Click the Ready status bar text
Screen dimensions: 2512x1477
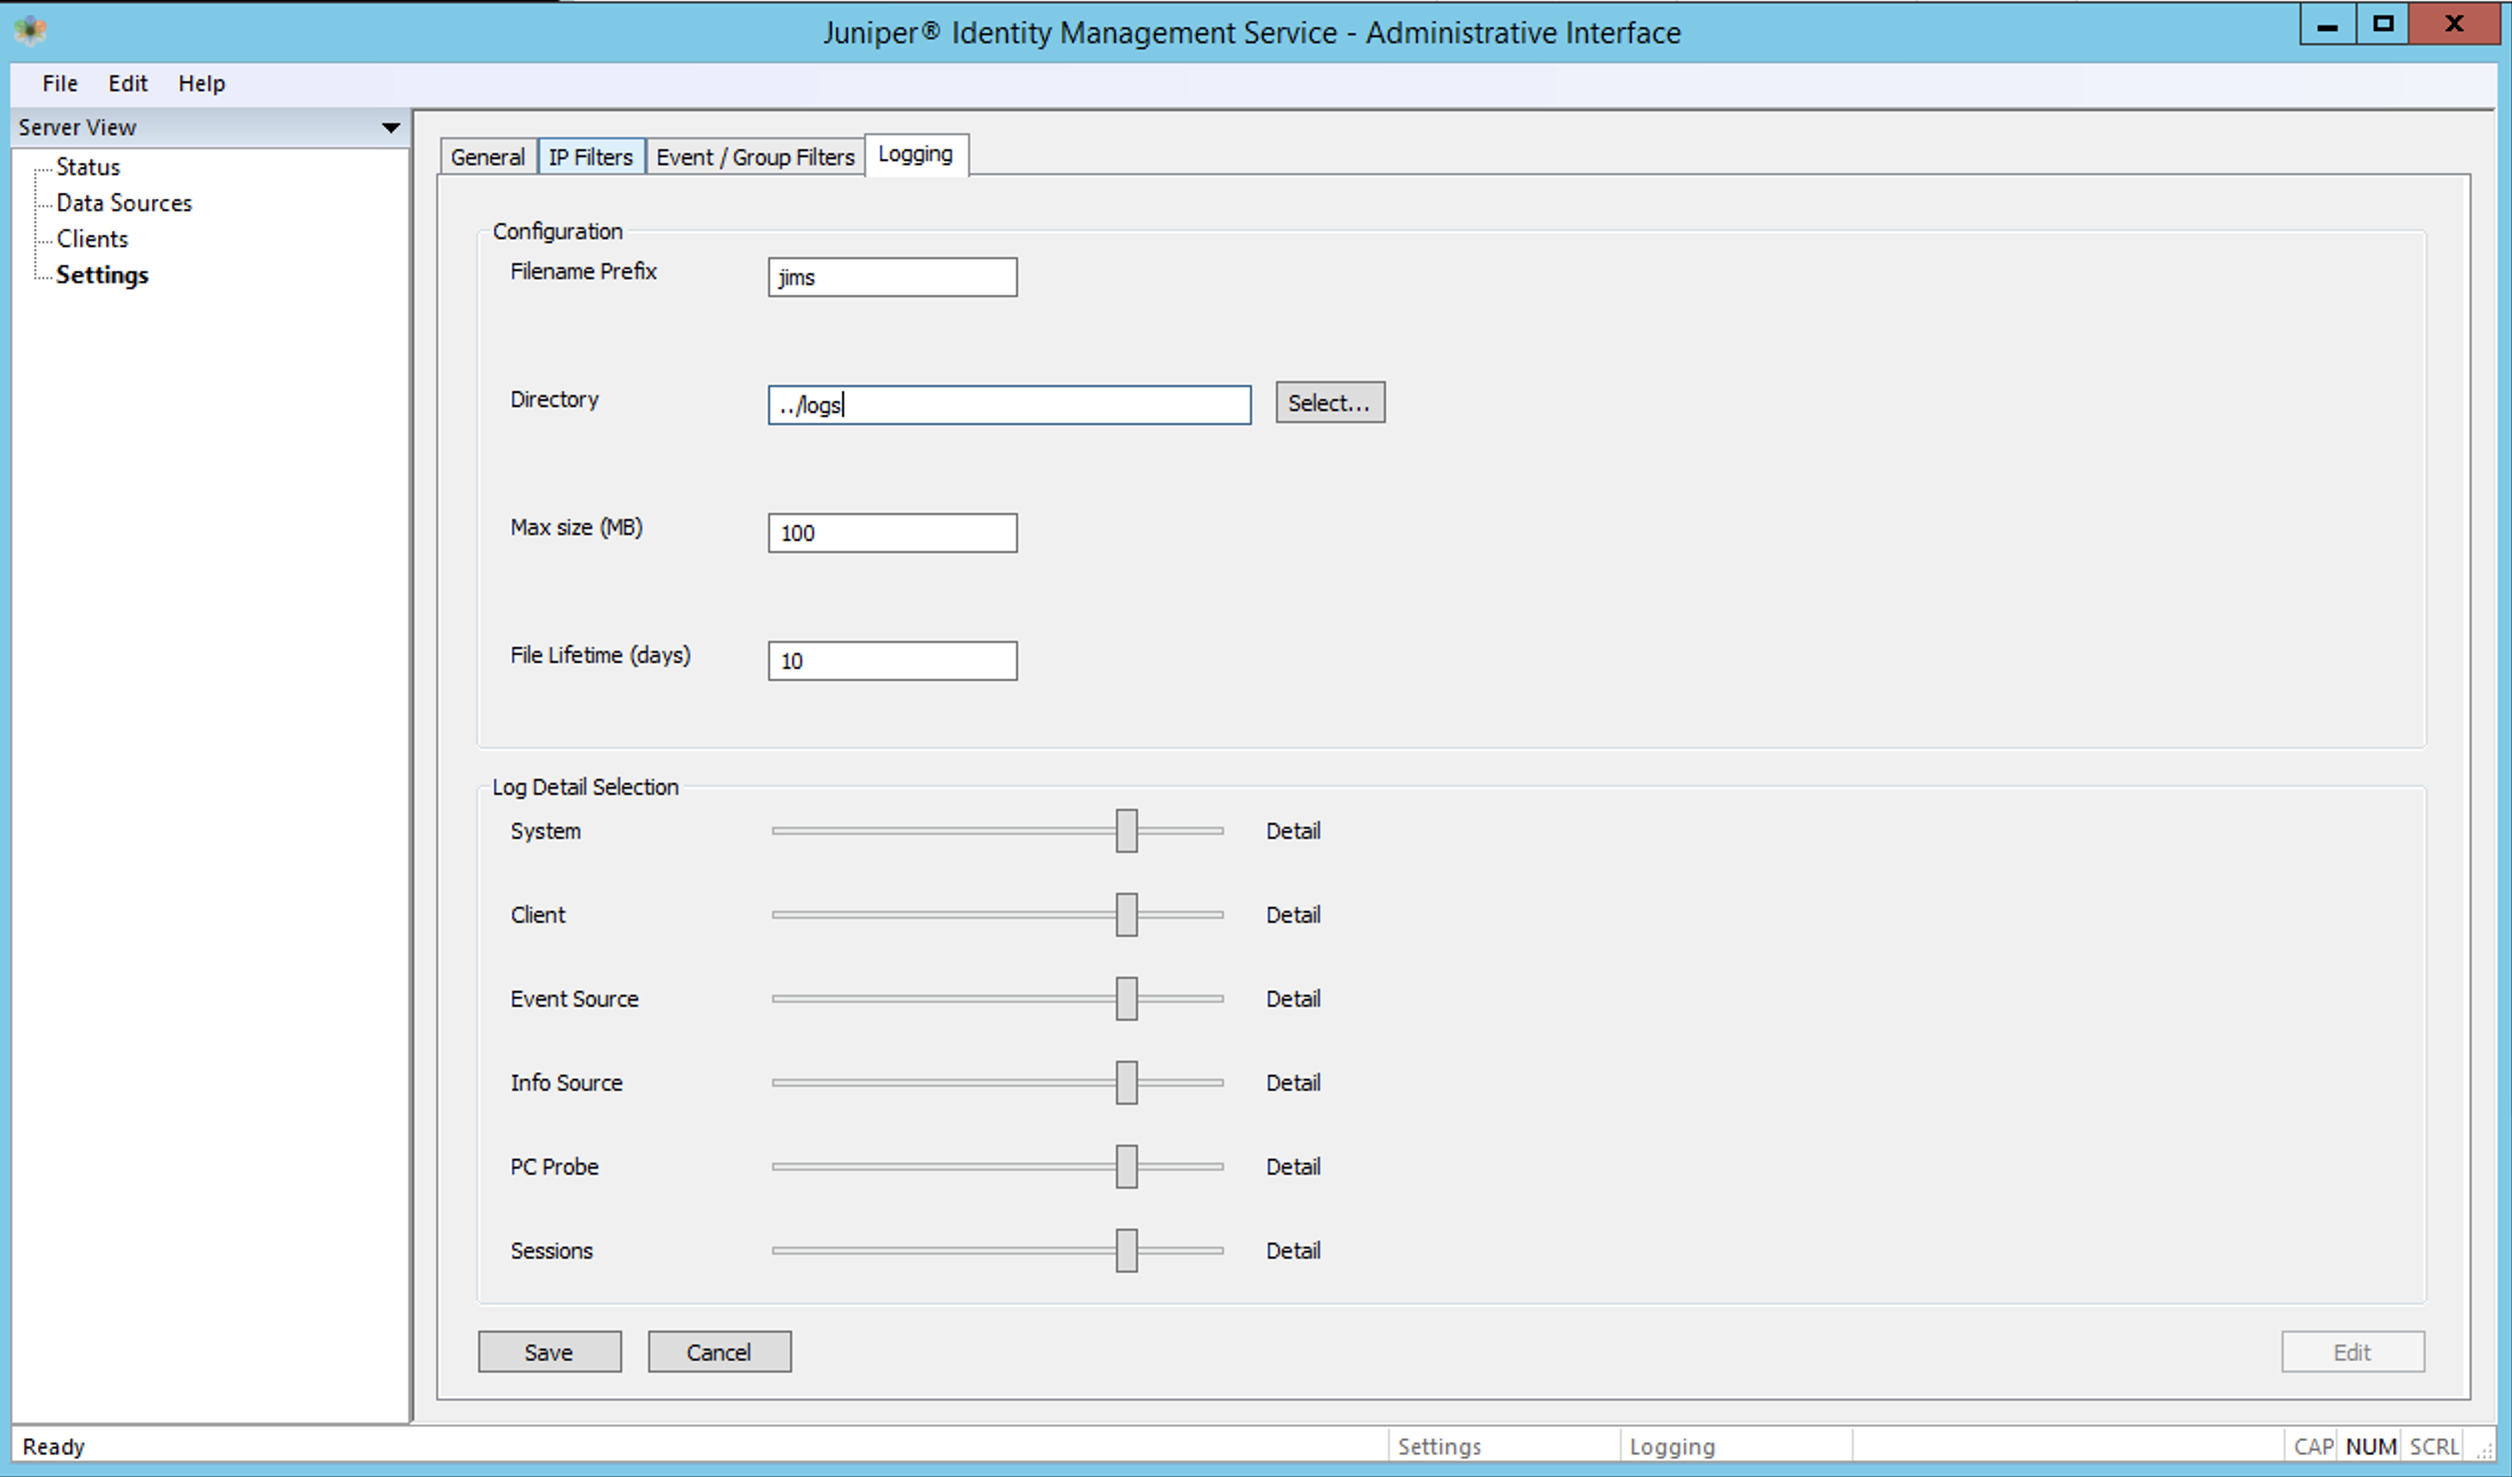tap(54, 1447)
